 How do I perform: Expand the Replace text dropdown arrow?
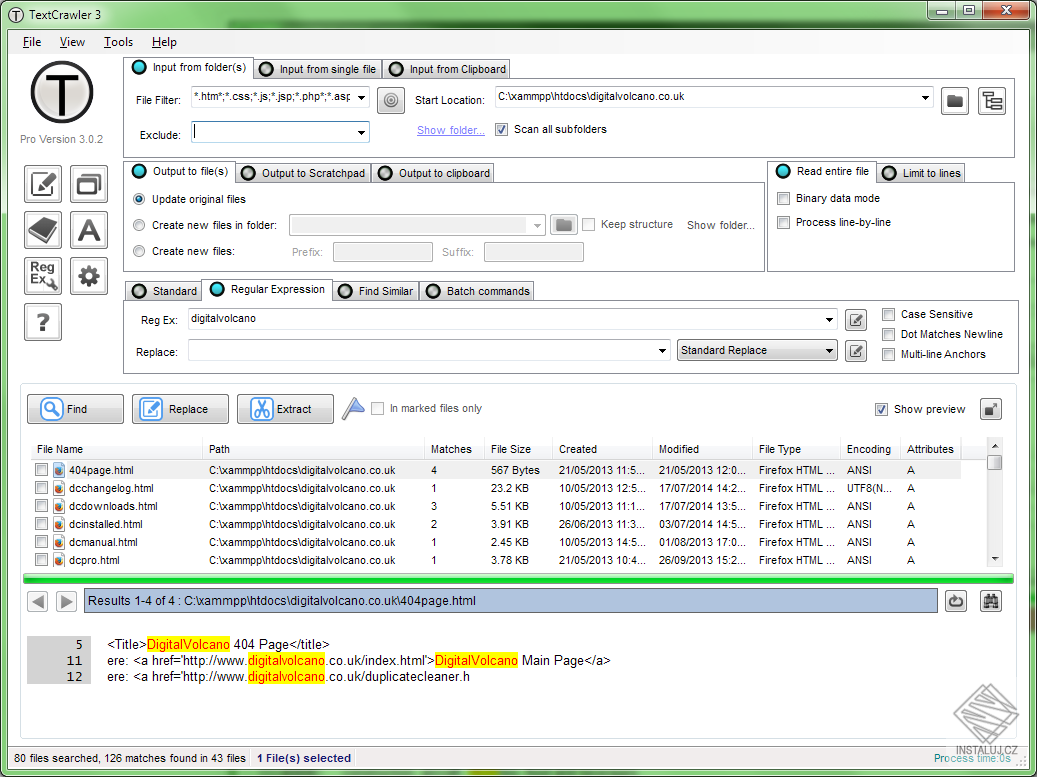662,350
